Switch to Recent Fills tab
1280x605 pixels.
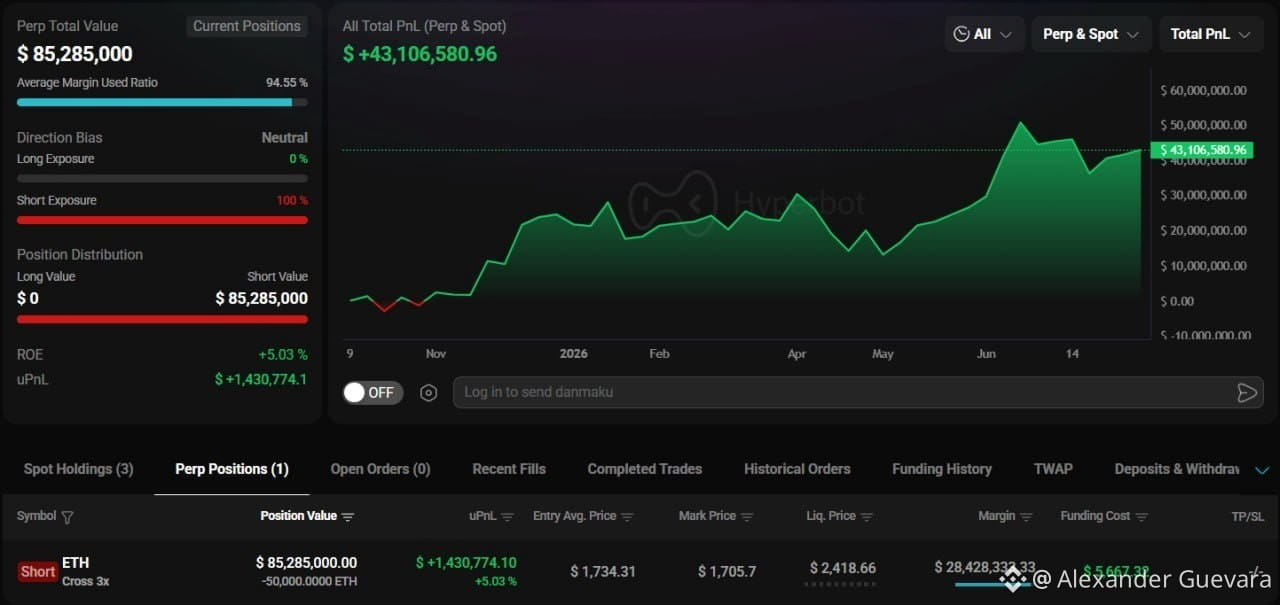click(509, 469)
